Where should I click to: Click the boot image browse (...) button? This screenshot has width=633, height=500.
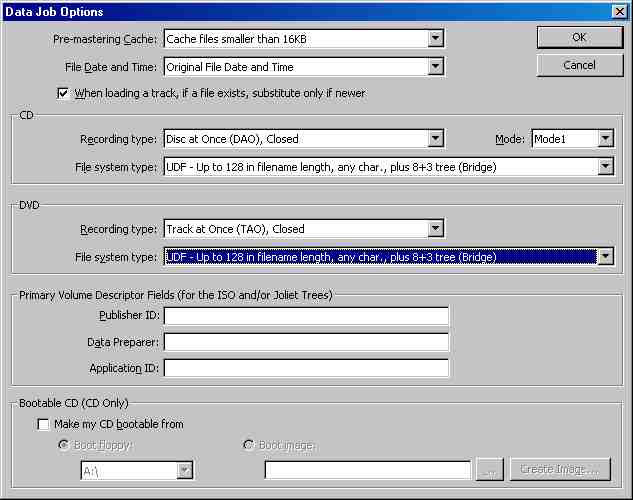point(490,470)
